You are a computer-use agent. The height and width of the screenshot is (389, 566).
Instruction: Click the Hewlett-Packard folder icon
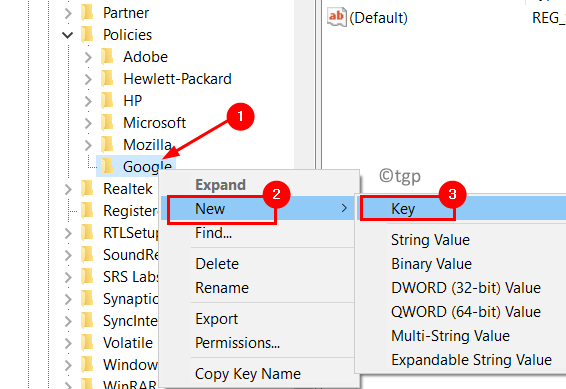click(x=107, y=79)
